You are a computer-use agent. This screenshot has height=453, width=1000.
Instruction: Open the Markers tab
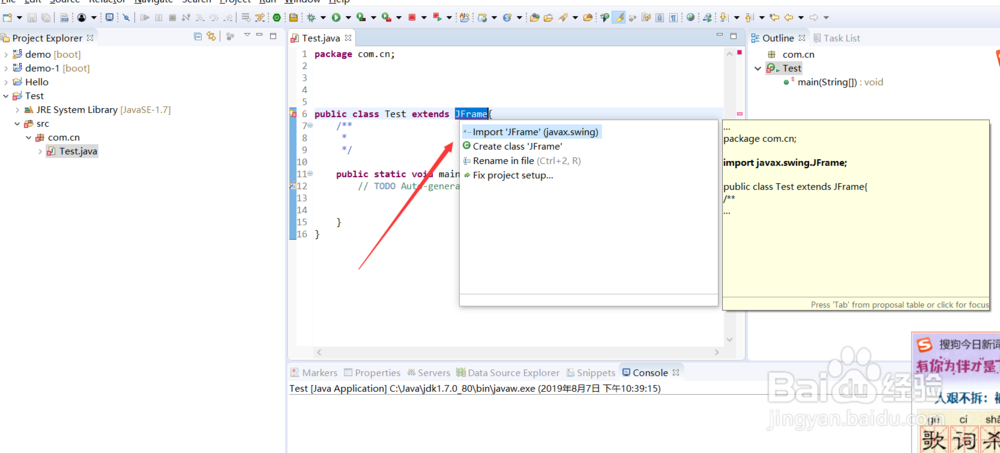[314, 373]
